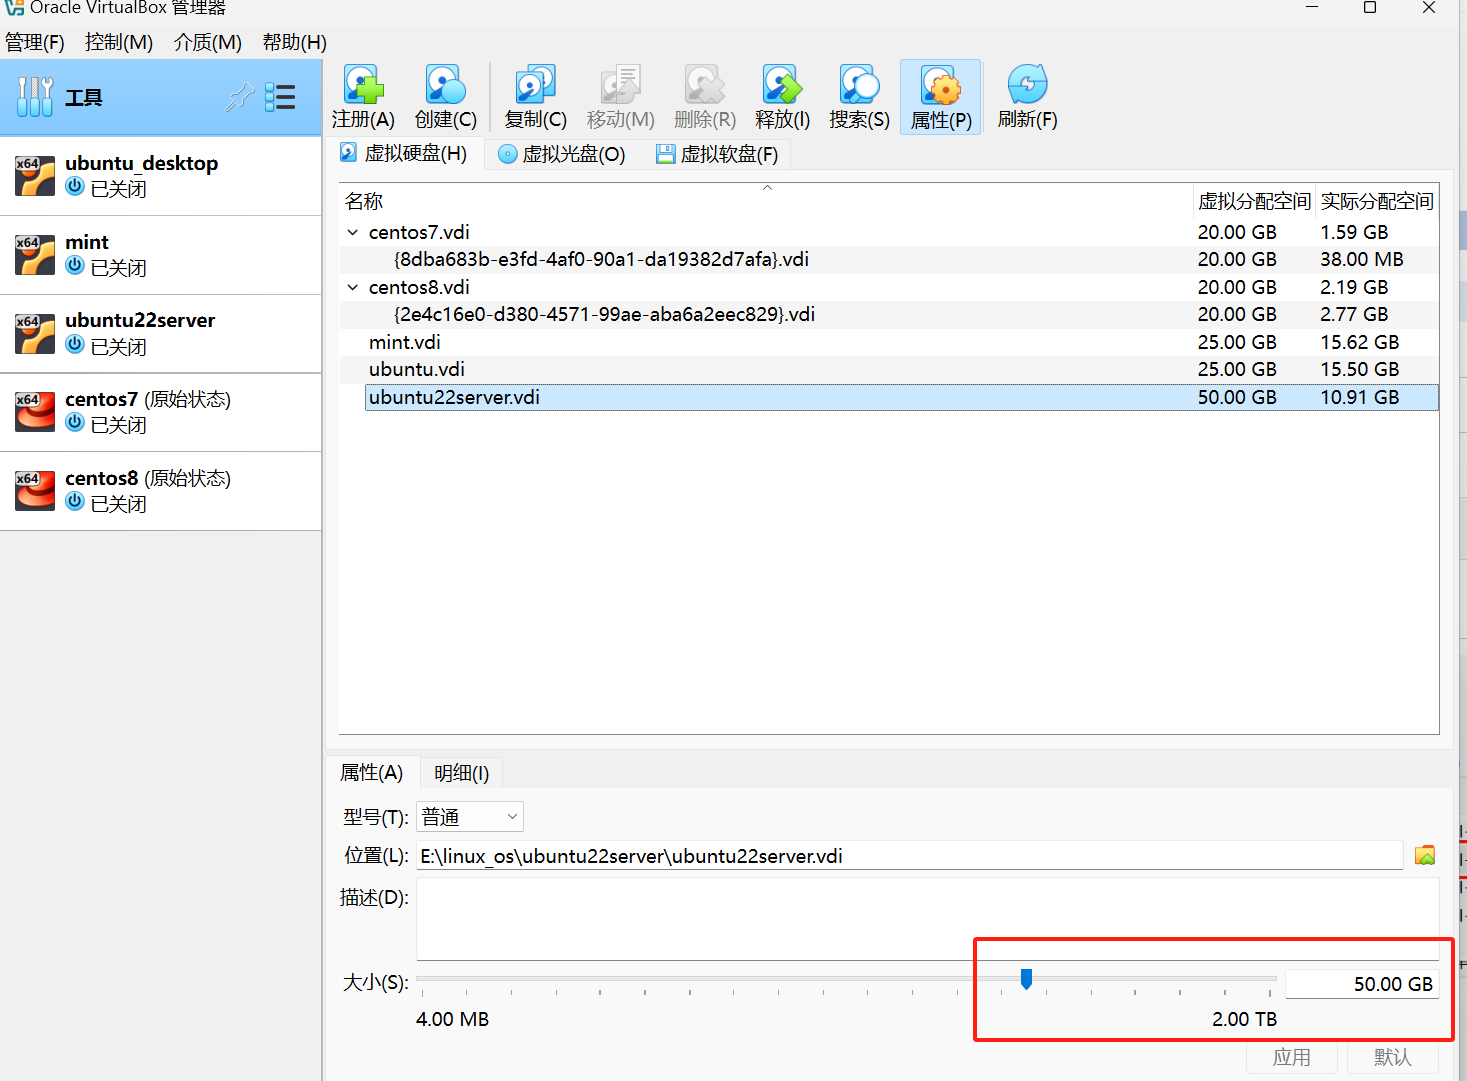
Task: Toggle the 属性(P) properties toolbar button
Action: [x=941, y=97]
